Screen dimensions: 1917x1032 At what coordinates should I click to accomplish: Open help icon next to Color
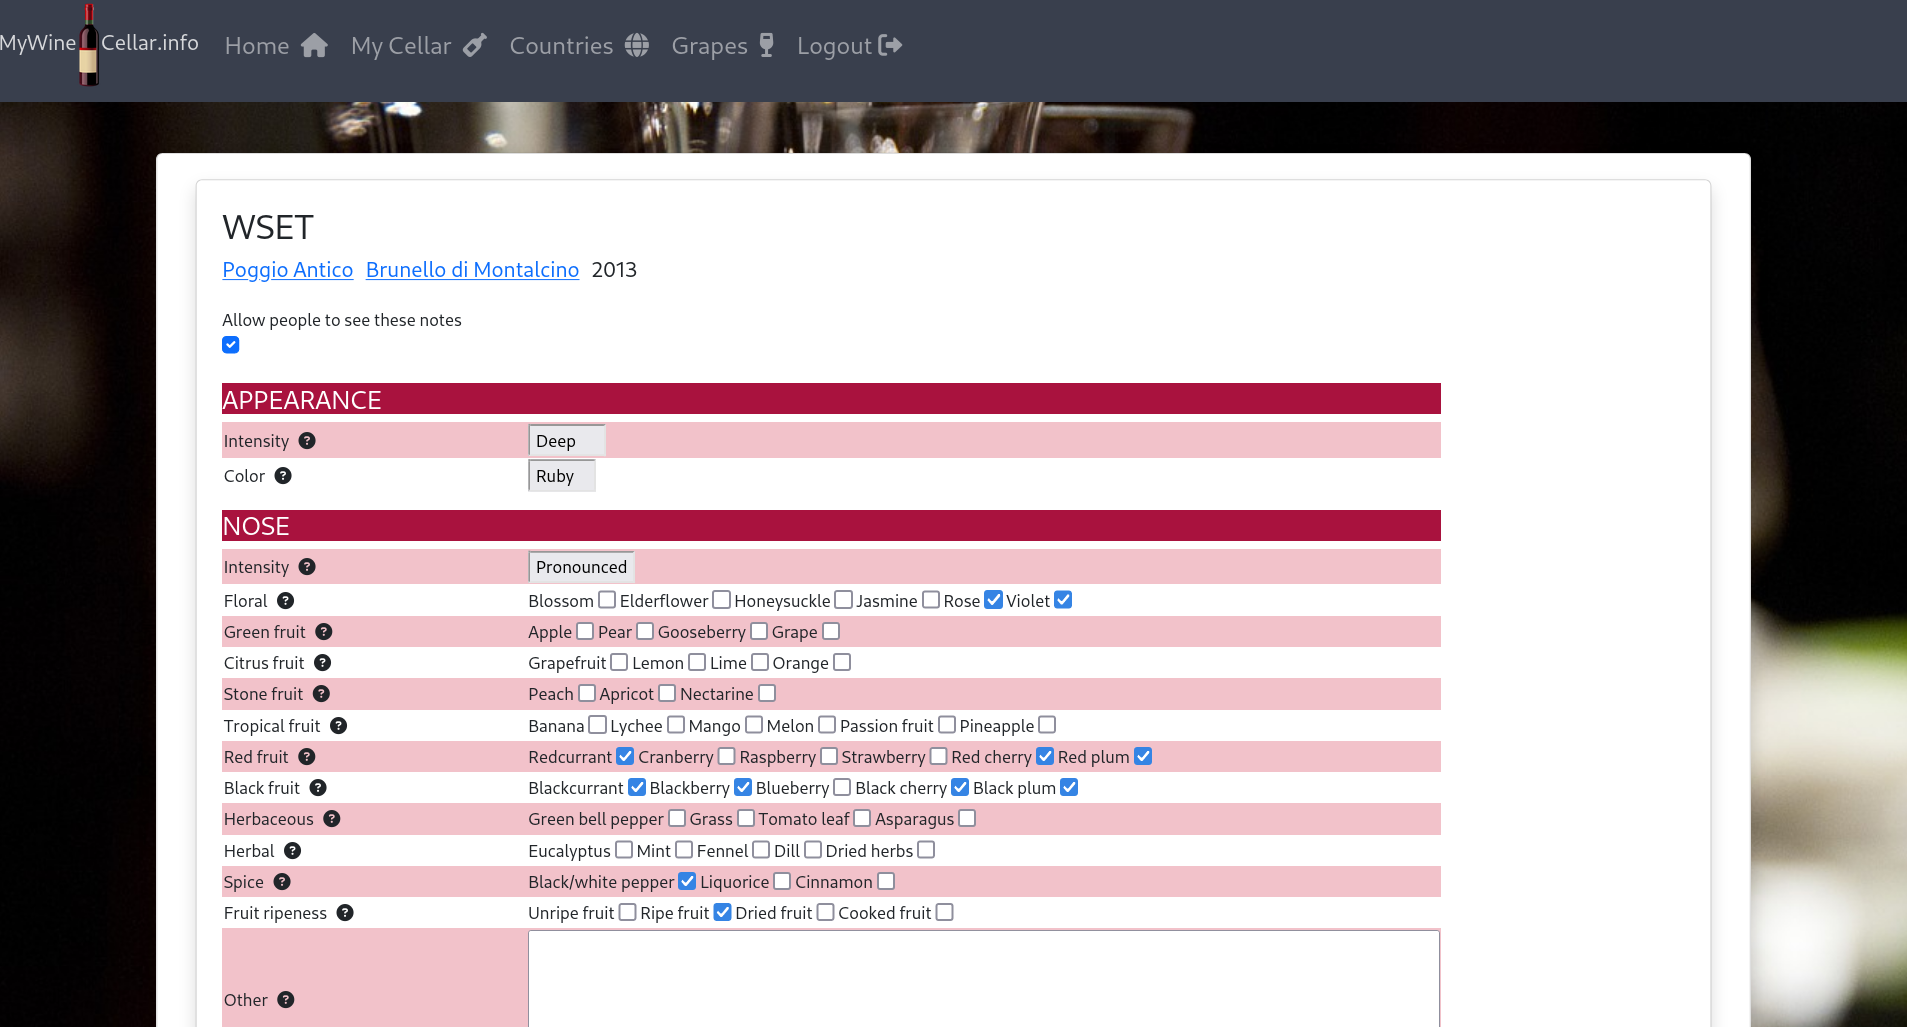click(x=283, y=477)
